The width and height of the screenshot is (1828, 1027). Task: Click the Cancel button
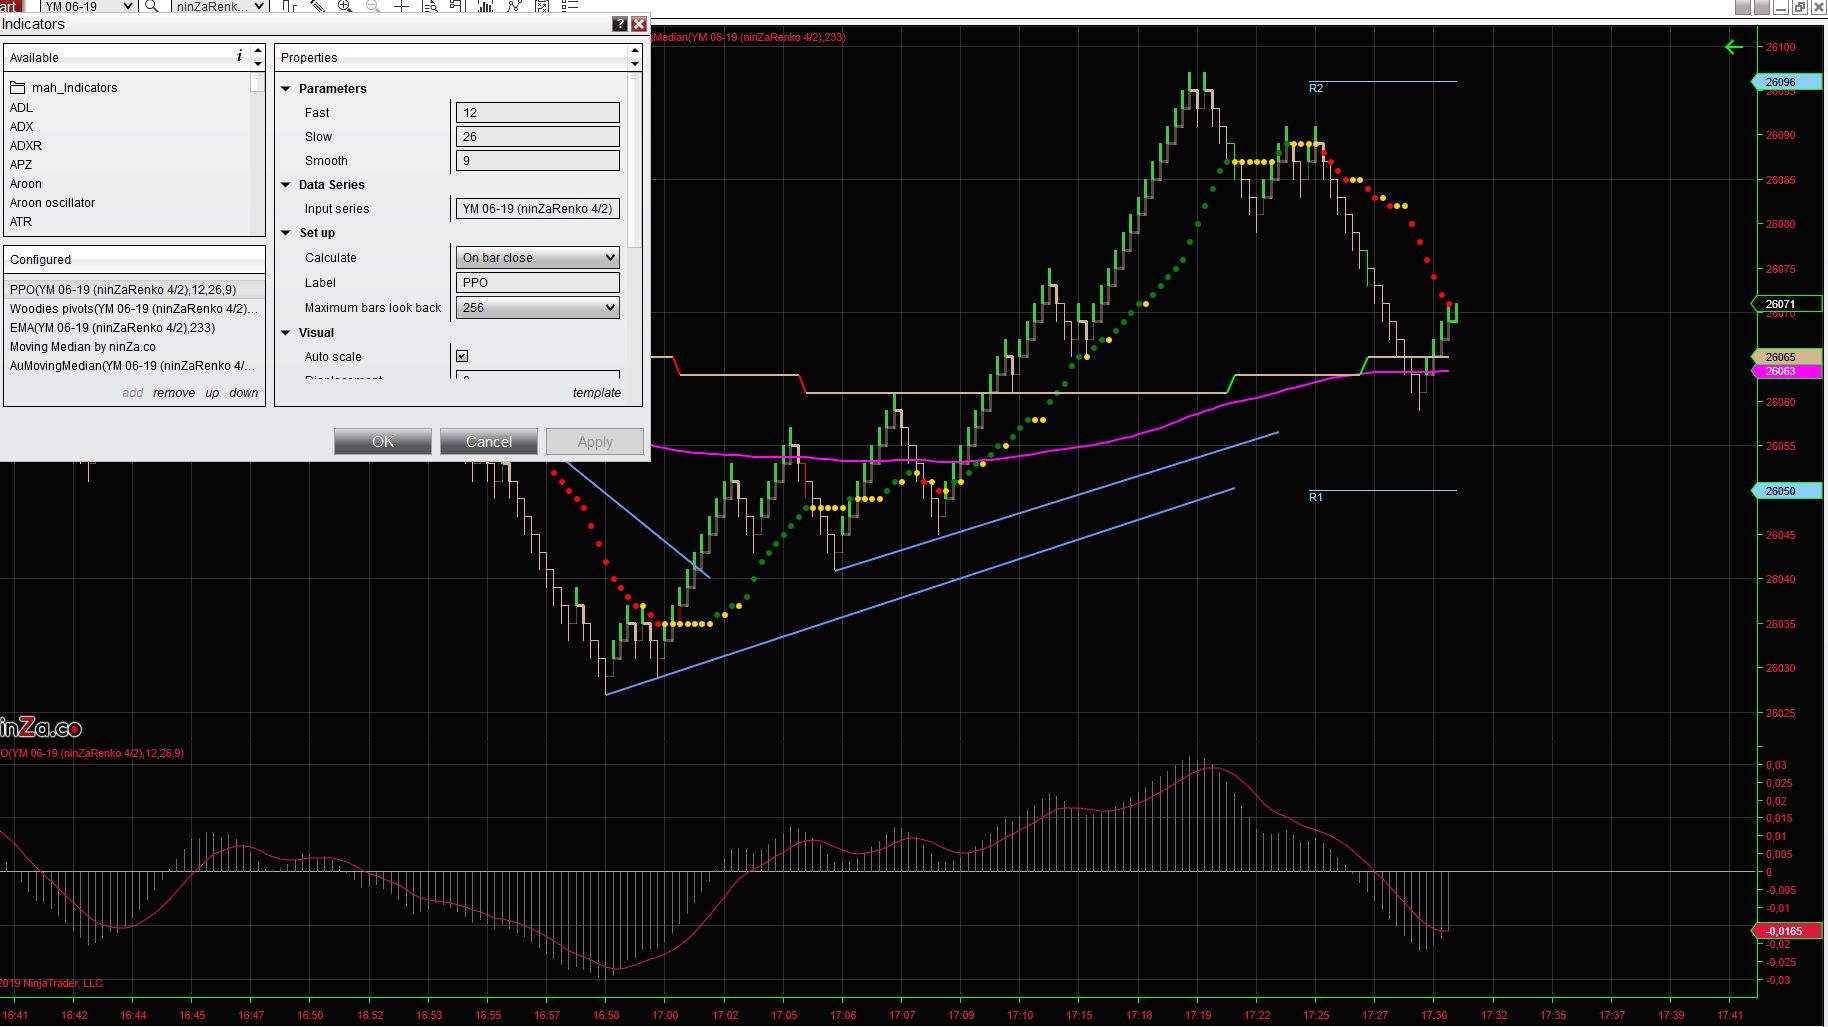[489, 442]
